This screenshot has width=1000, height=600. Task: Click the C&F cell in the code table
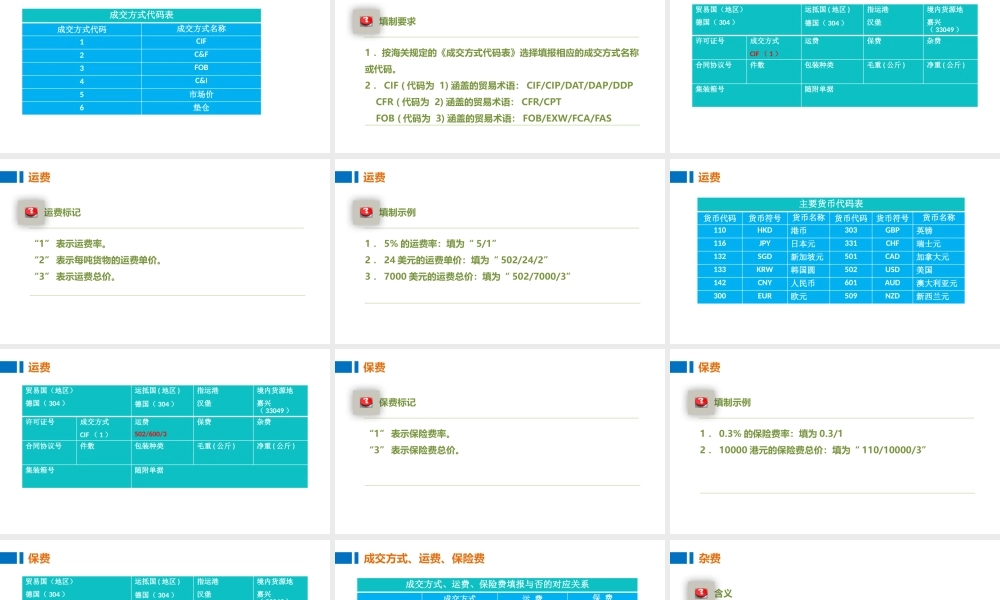pyautogui.click(x=201, y=55)
